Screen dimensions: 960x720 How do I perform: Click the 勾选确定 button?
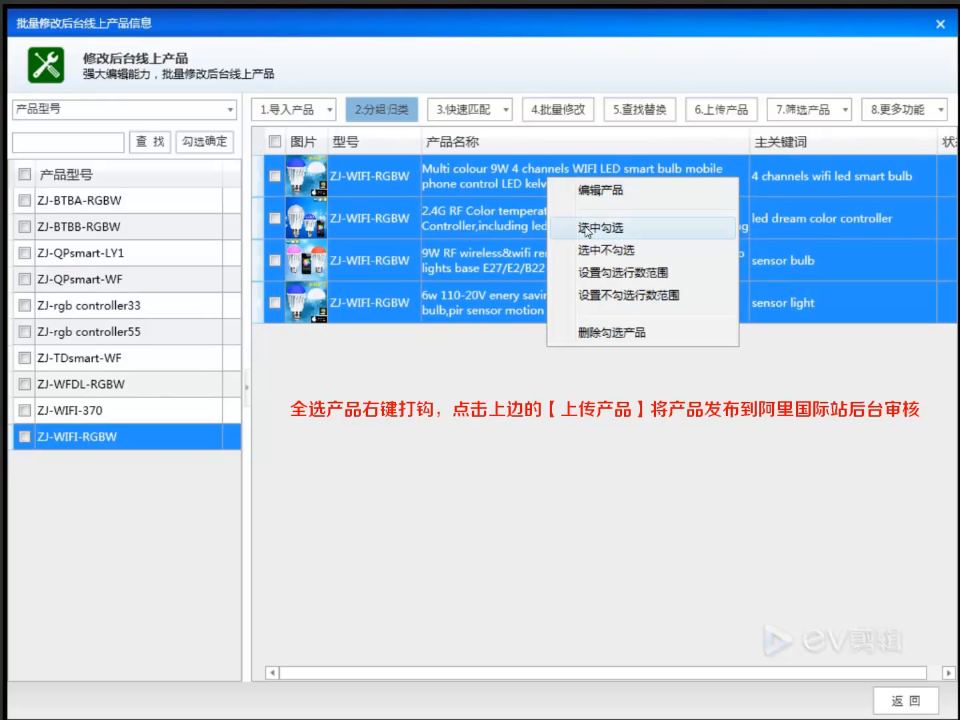tap(204, 142)
